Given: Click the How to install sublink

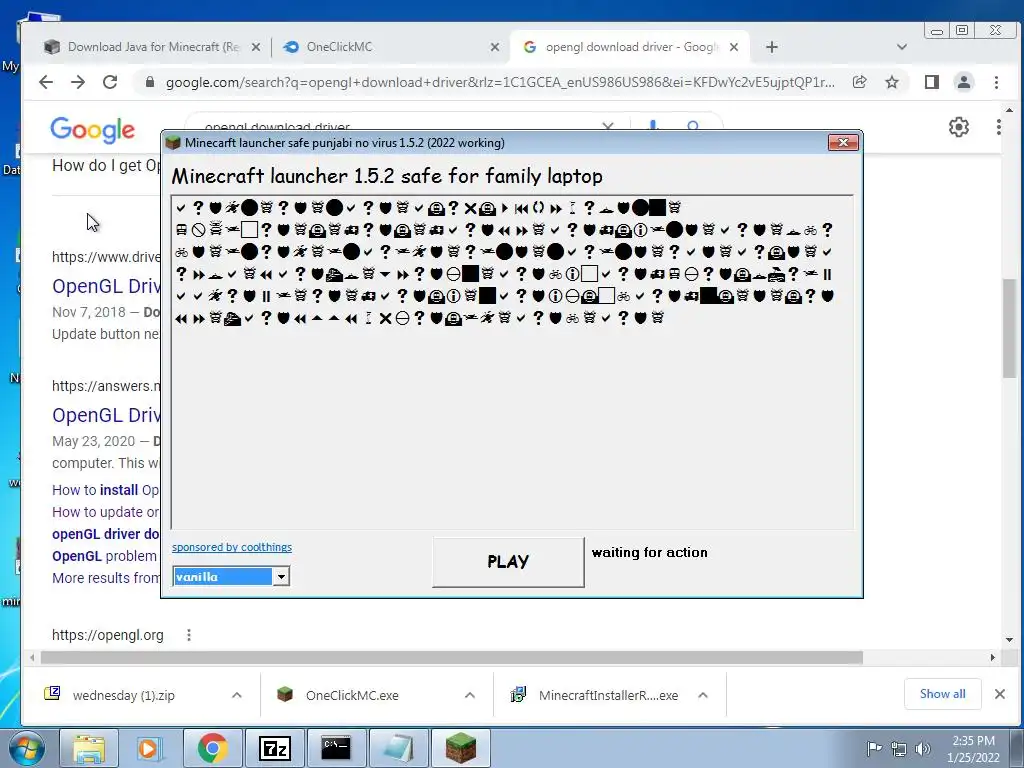Looking at the screenshot, I should (106, 490).
